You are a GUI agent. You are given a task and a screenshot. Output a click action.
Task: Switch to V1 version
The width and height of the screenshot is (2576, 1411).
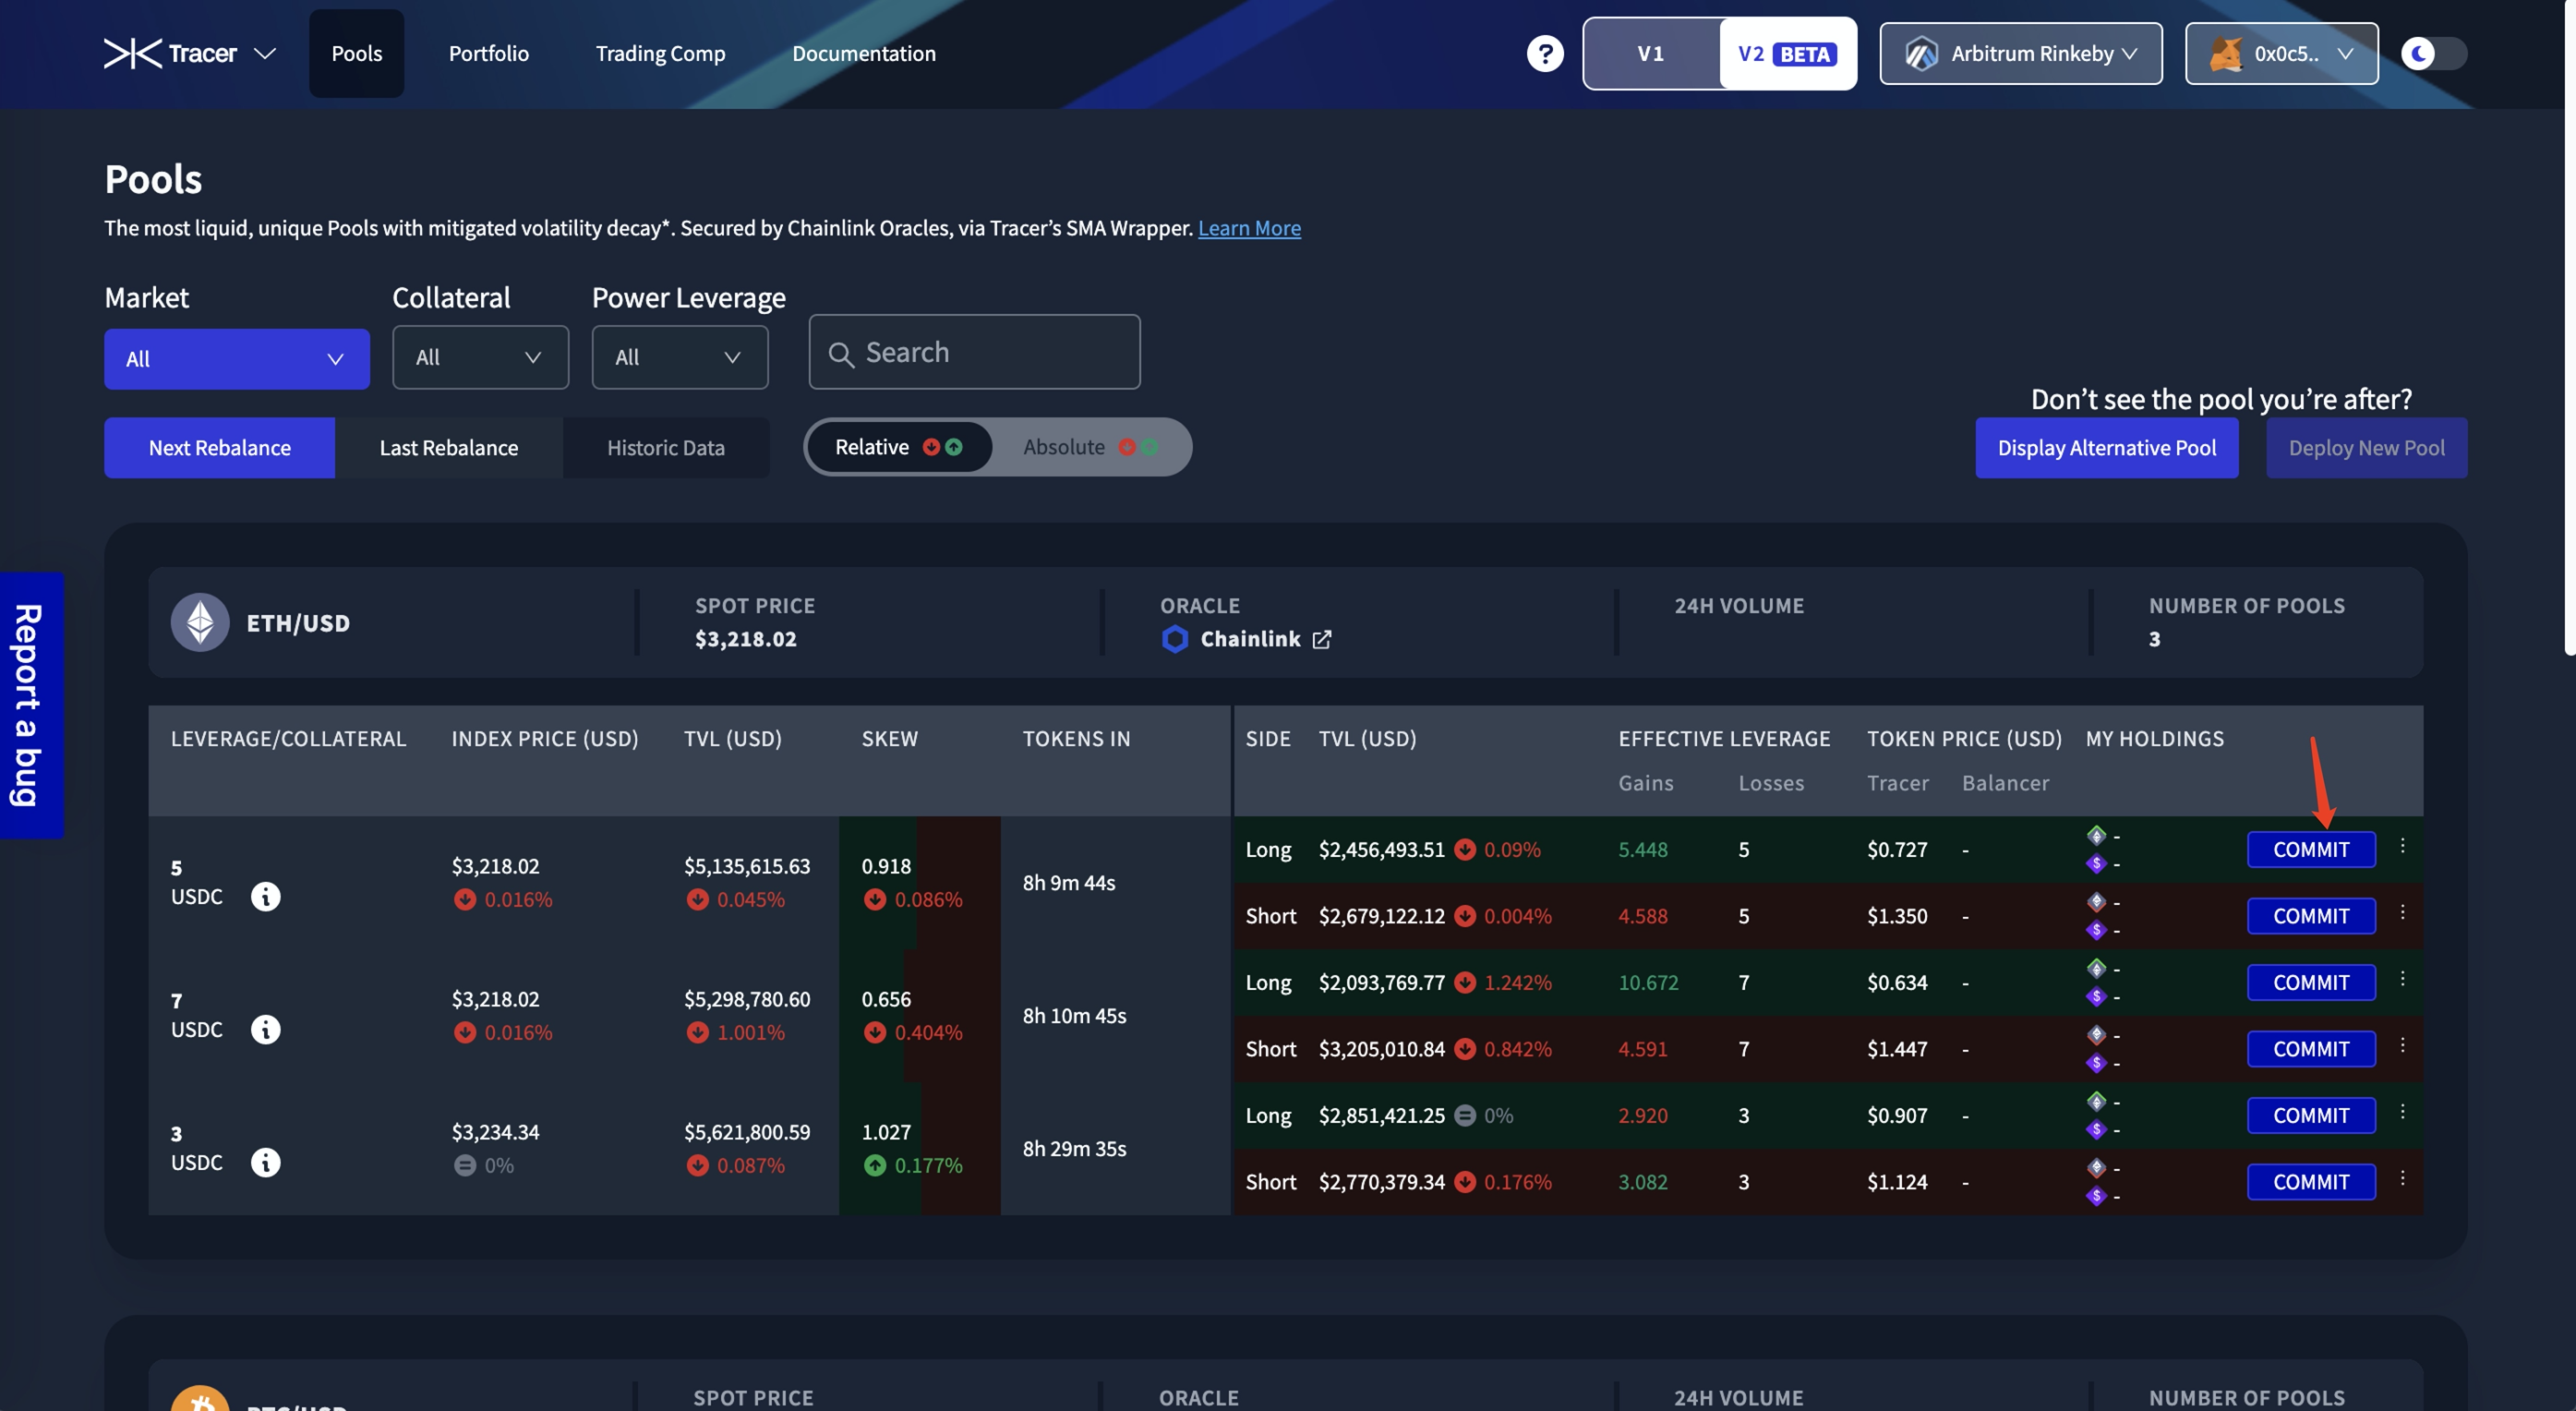(x=1650, y=53)
